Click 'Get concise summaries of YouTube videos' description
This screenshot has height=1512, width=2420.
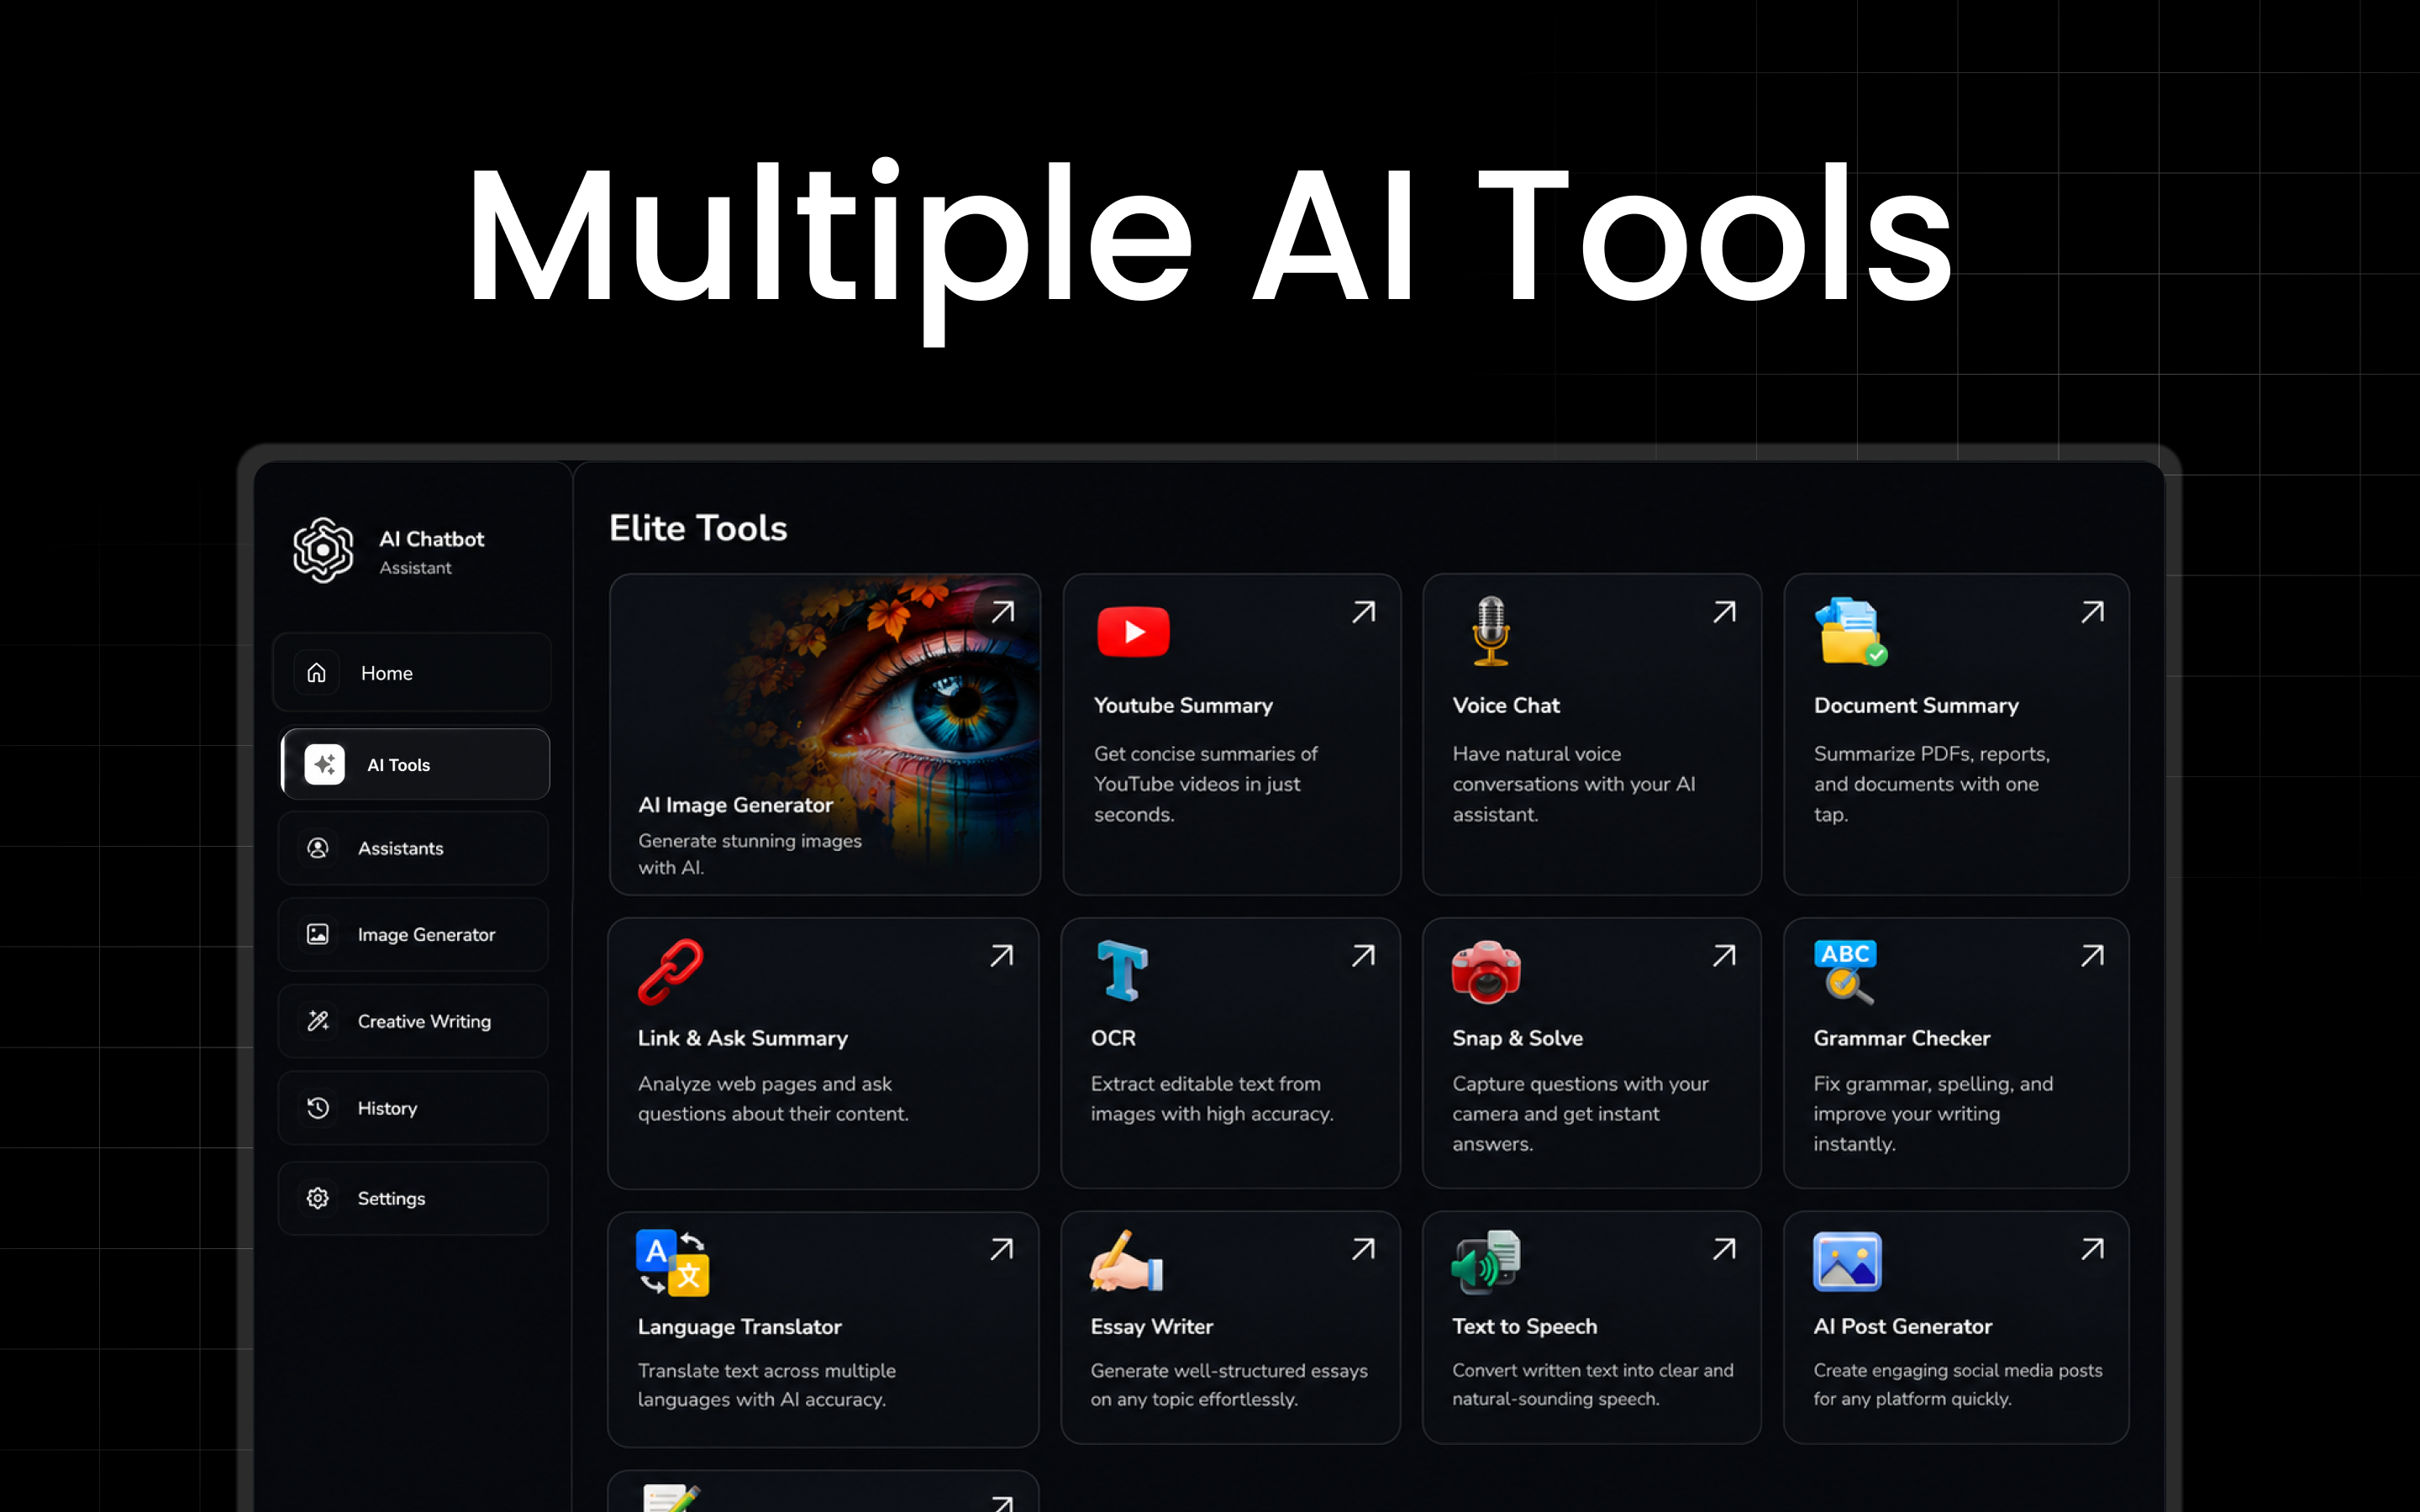pyautogui.click(x=1206, y=784)
